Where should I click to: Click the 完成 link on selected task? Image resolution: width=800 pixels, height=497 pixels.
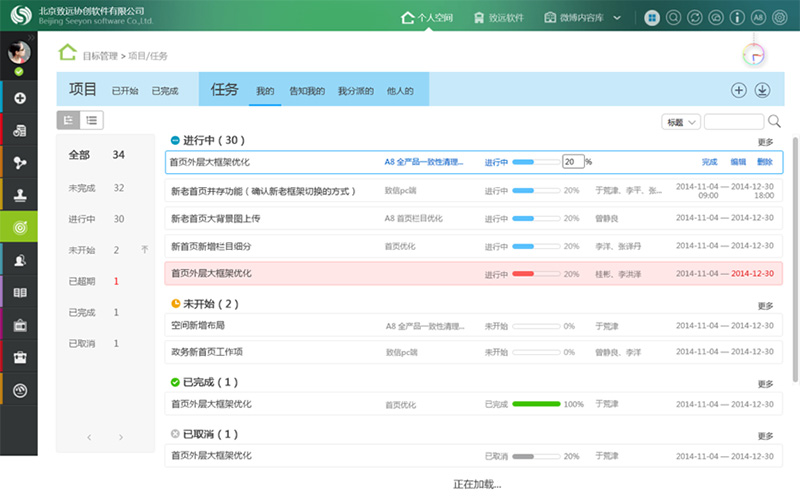pos(709,161)
